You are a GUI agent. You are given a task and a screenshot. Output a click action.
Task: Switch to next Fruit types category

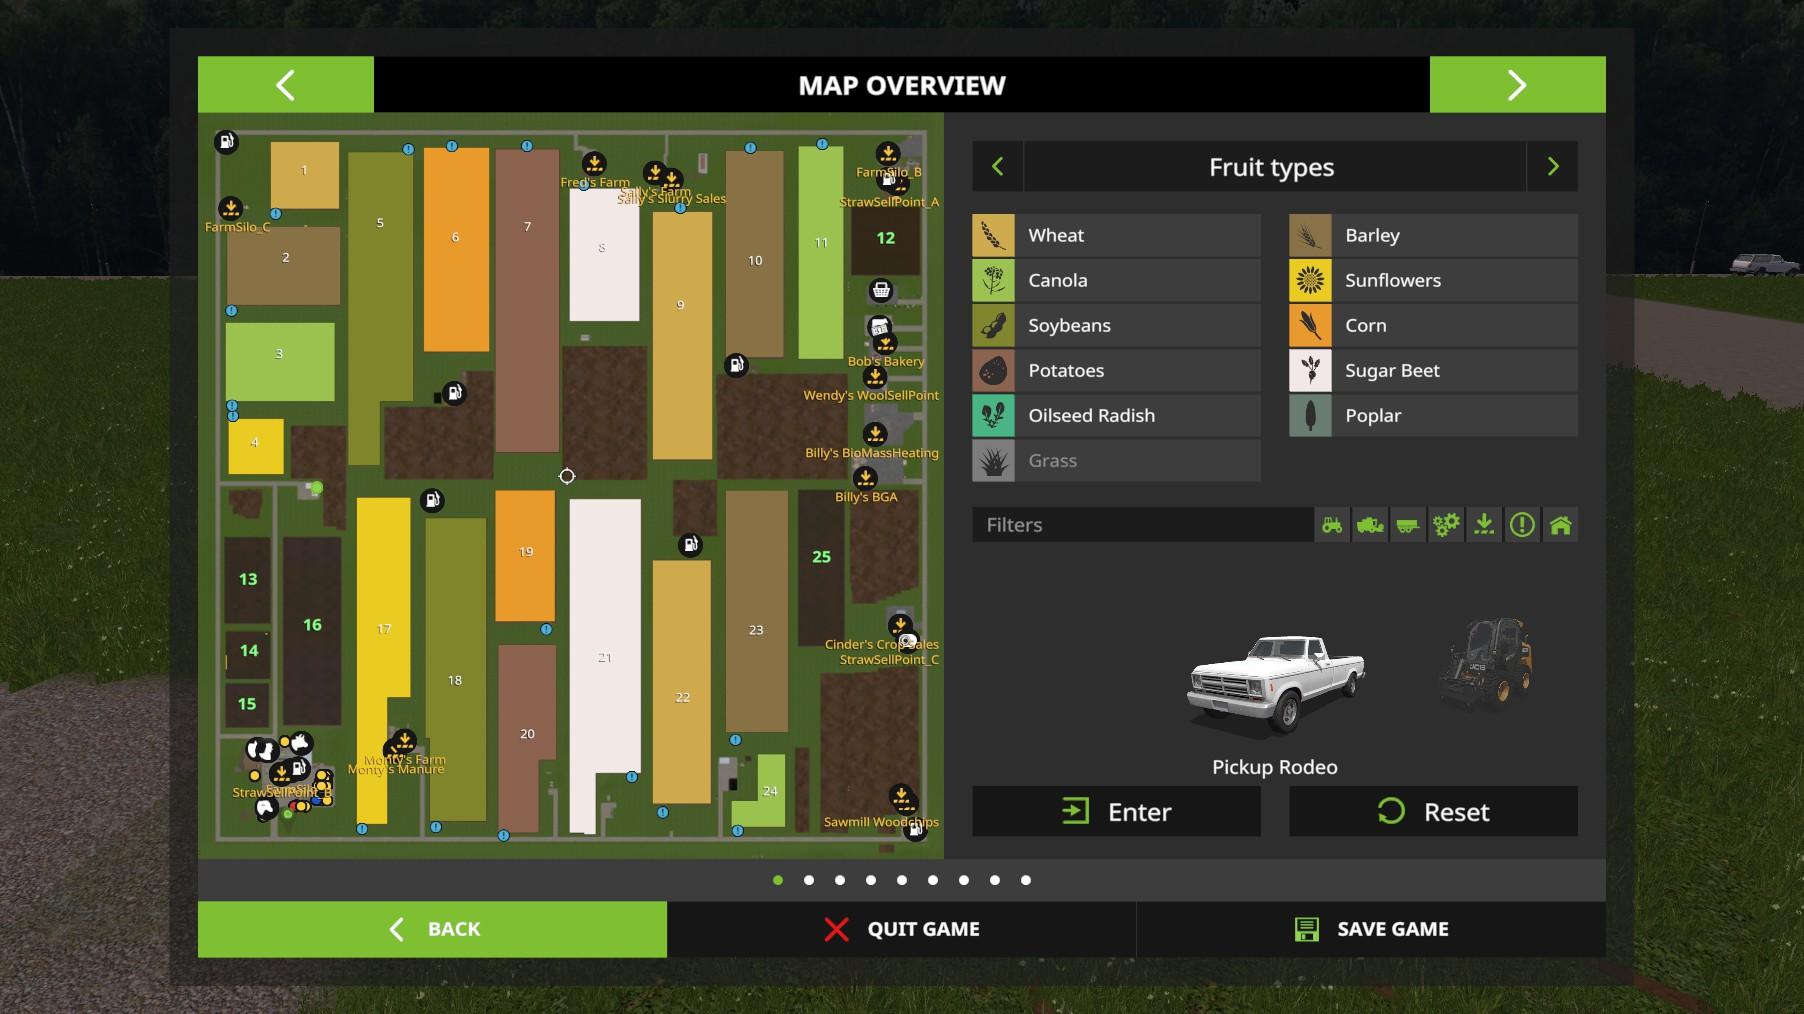point(1552,167)
